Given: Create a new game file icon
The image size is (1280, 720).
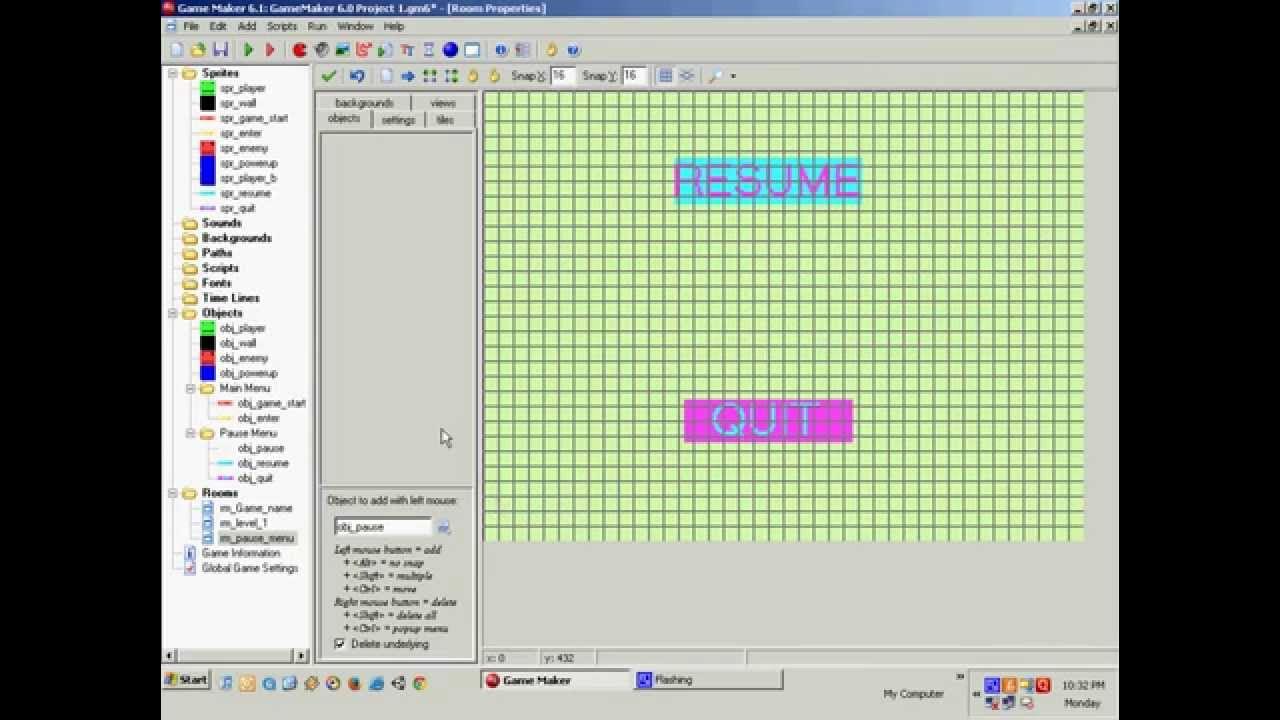Looking at the screenshot, I should [x=177, y=50].
